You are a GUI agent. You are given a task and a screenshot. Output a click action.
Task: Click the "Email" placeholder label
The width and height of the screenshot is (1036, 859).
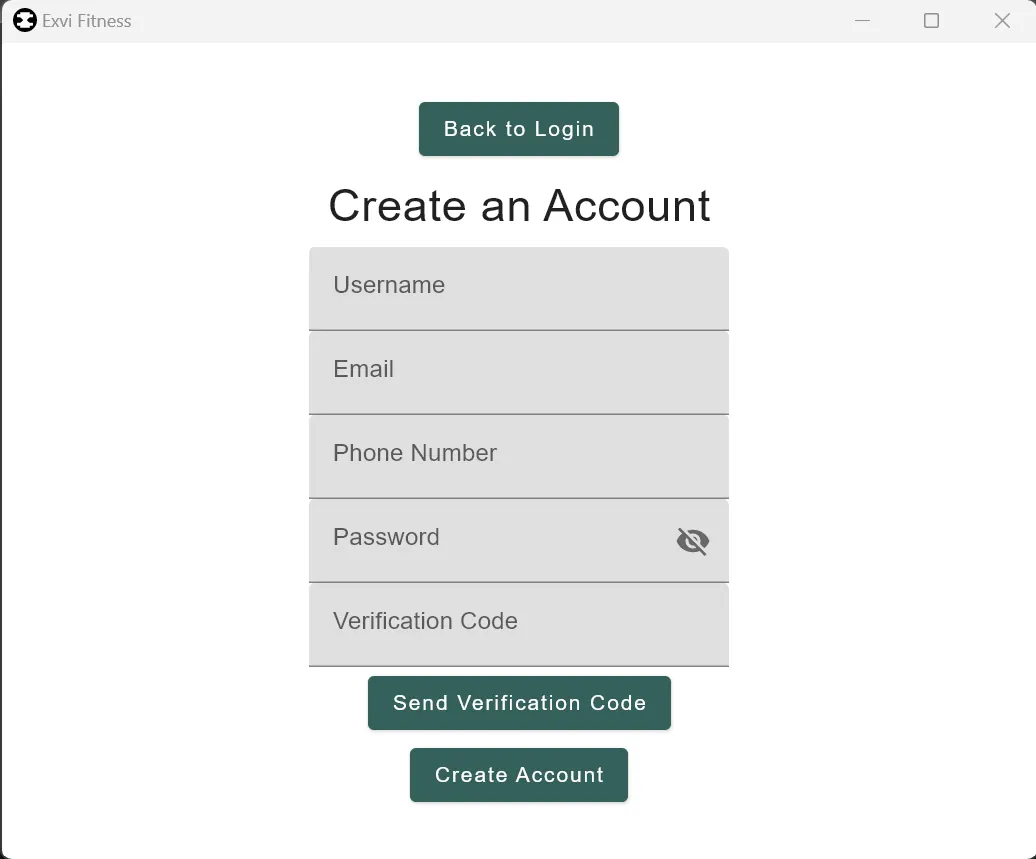[x=363, y=369]
